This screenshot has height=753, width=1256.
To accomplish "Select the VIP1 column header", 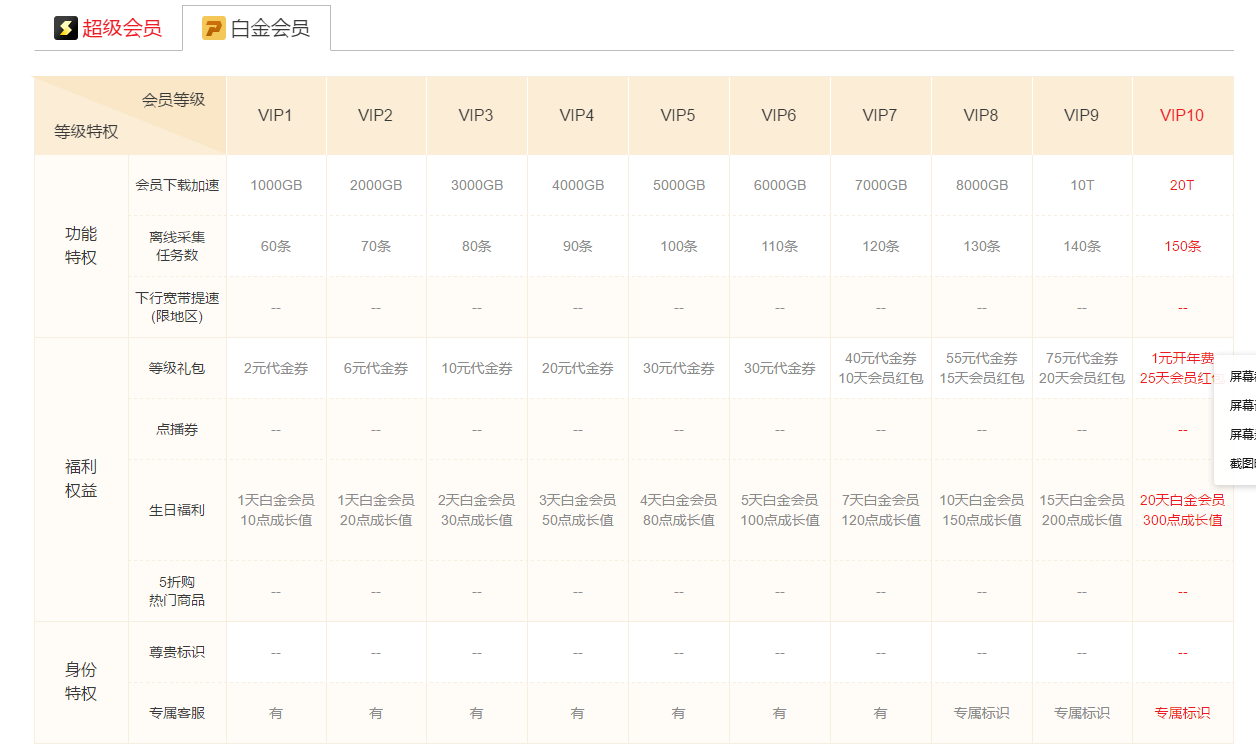I will pos(275,115).
